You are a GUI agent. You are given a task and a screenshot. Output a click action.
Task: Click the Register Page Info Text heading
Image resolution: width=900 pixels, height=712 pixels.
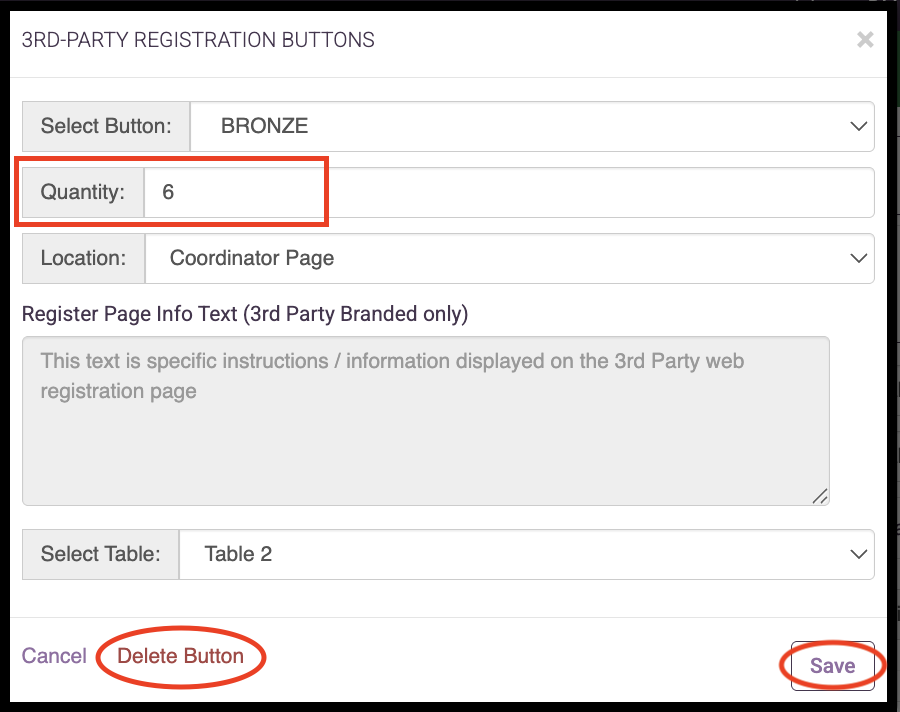(x=245, y=314)
